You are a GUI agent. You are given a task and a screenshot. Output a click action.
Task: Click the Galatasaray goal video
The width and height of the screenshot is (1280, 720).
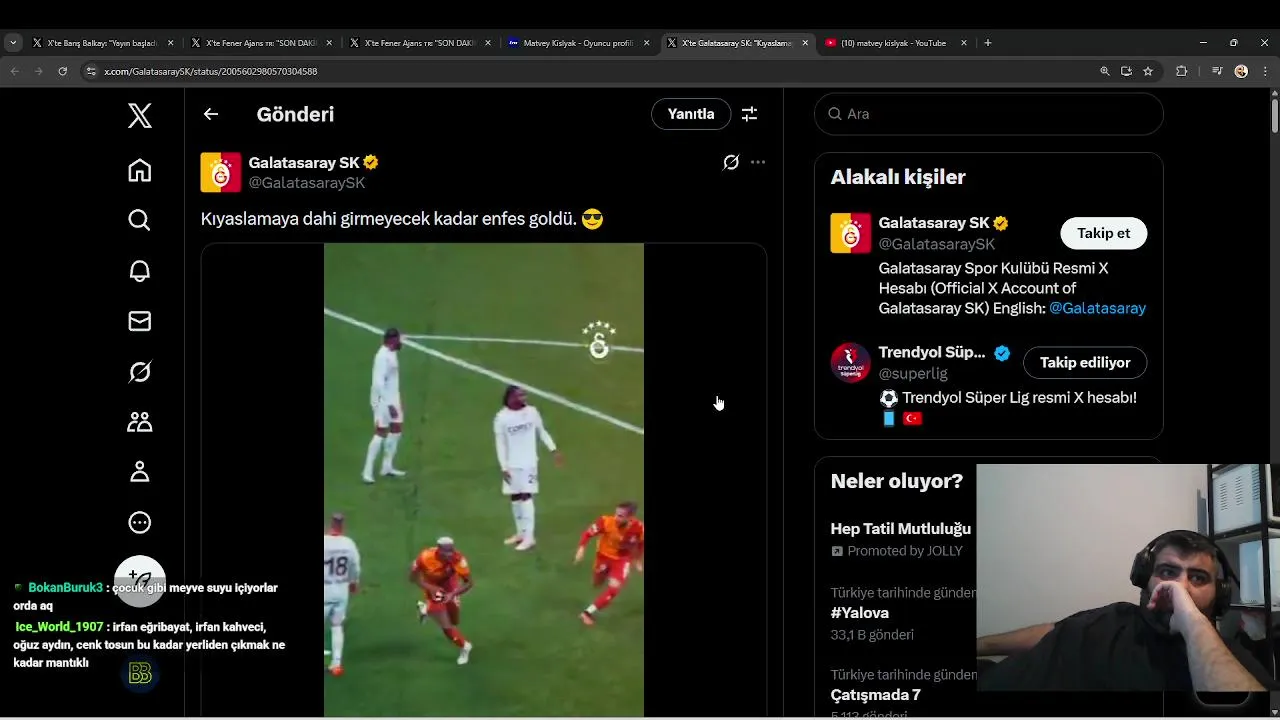(x=484, y=480)
